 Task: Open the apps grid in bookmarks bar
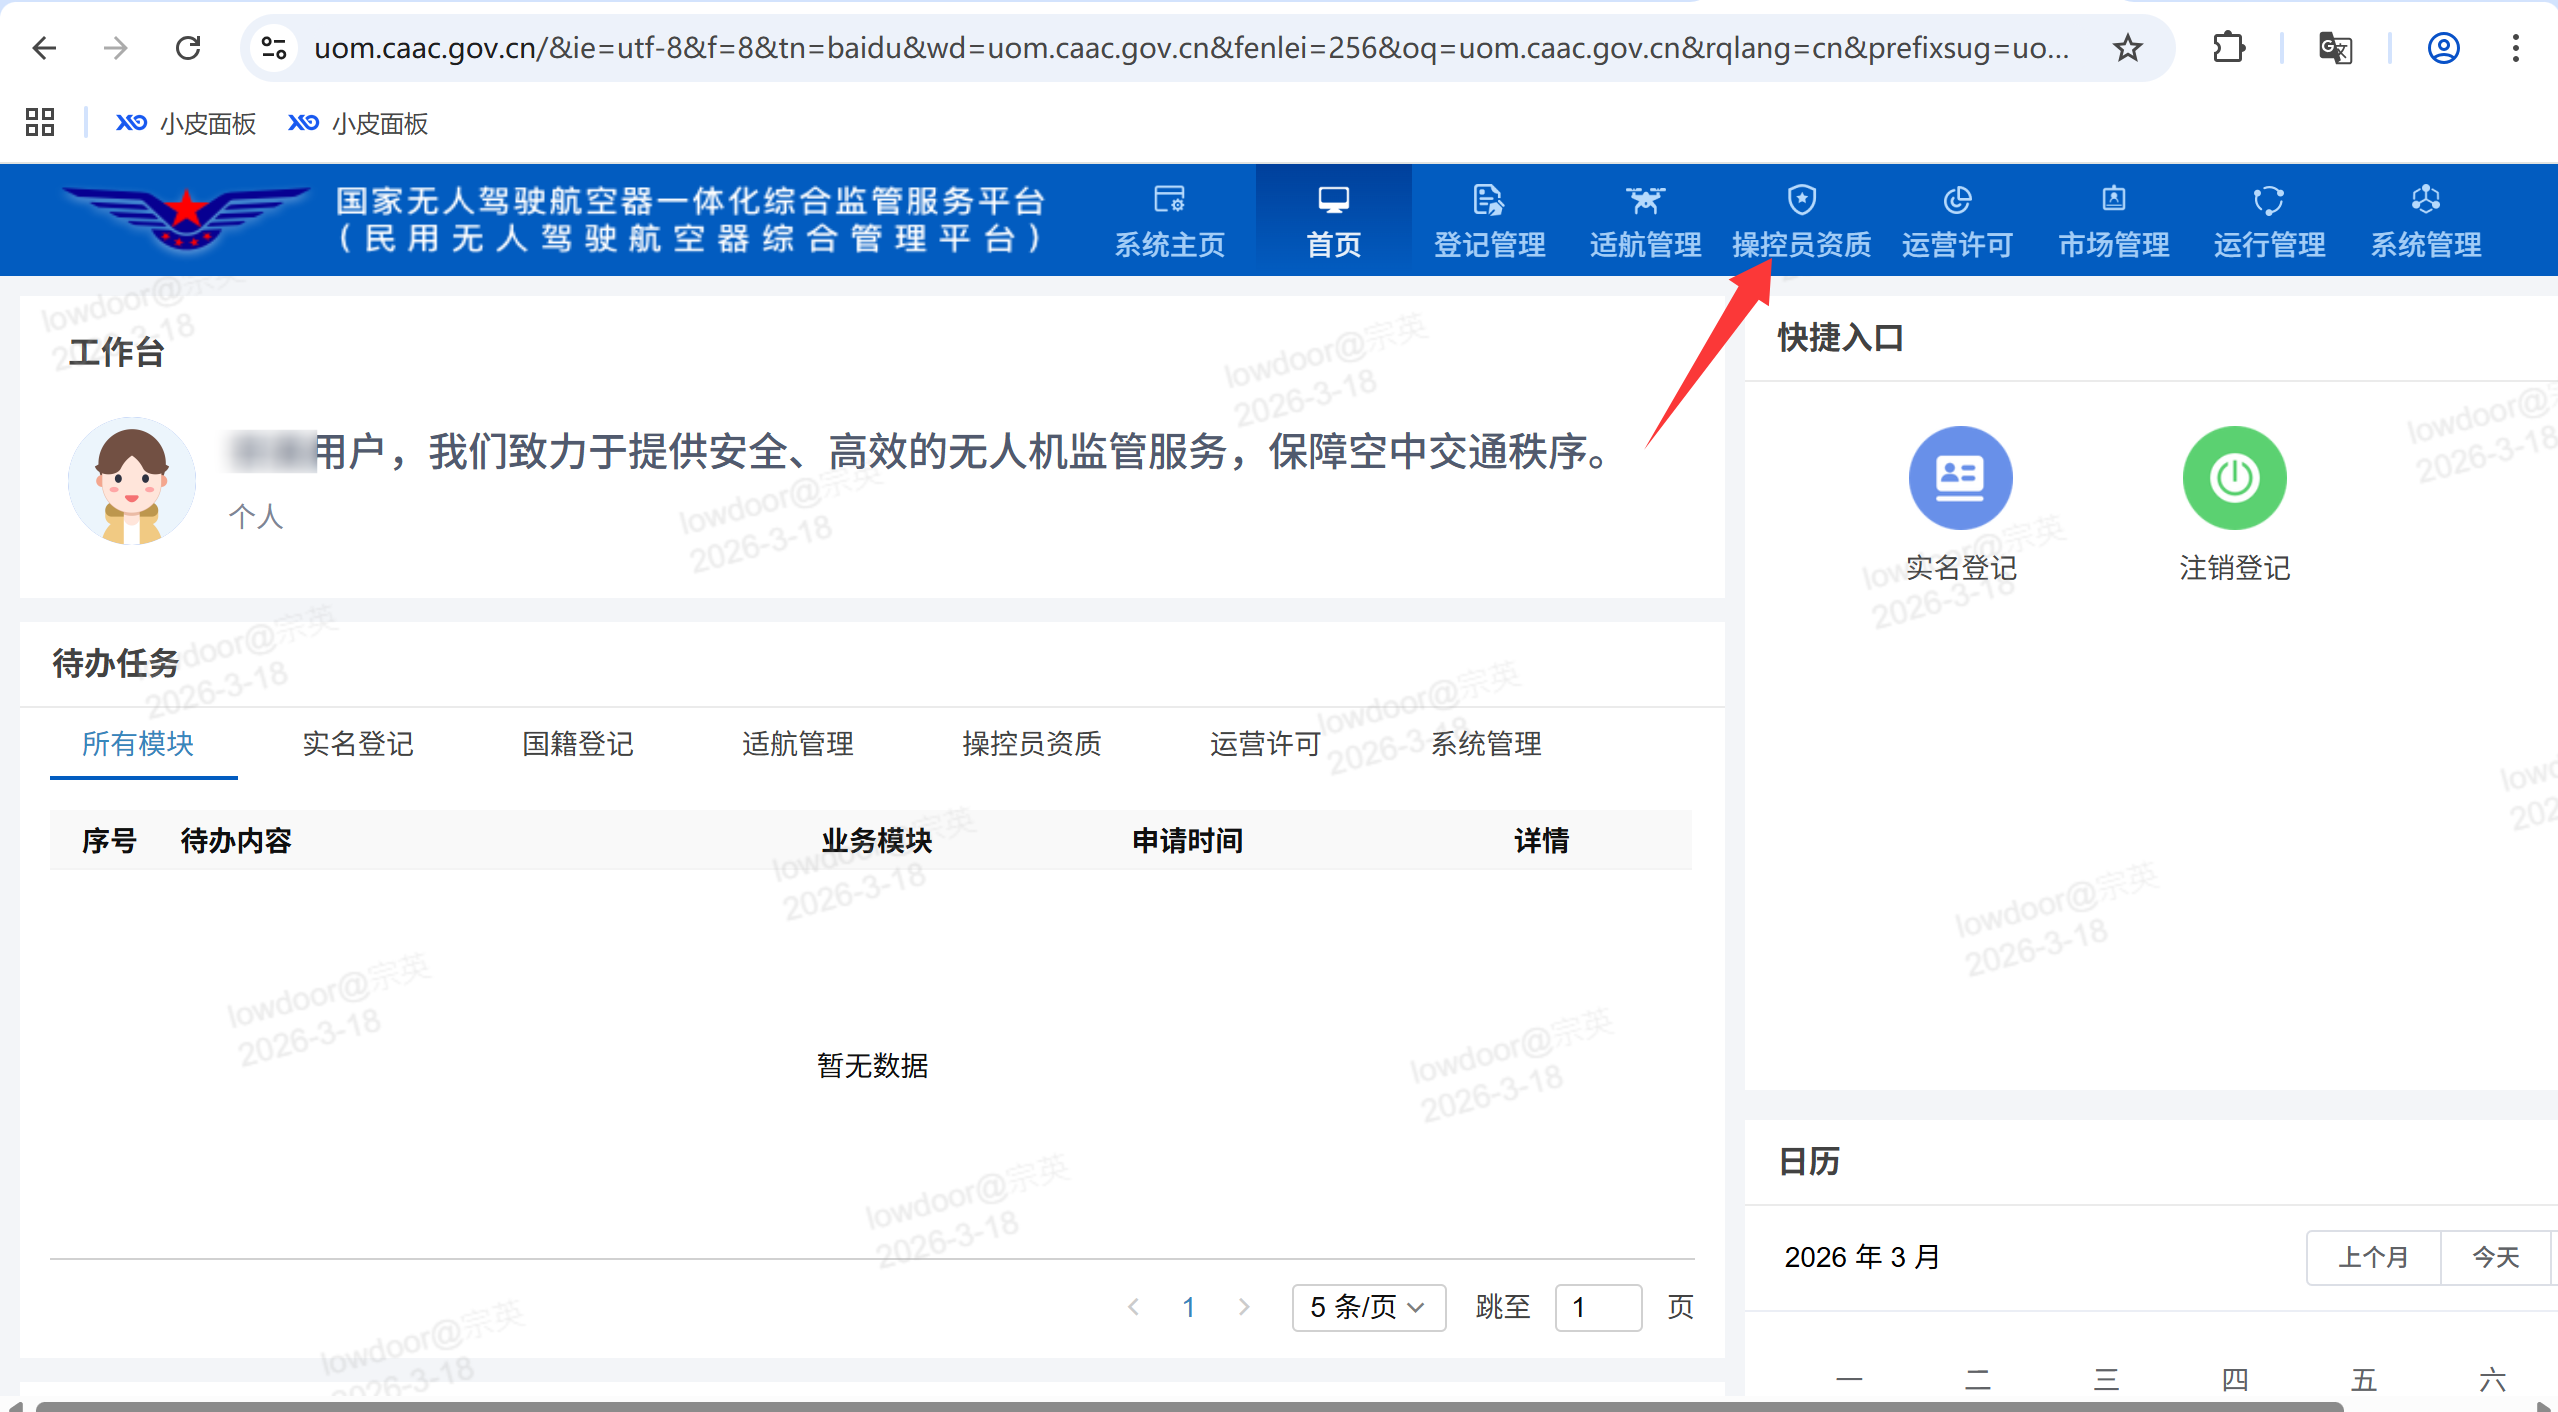(x=40, y=122)
